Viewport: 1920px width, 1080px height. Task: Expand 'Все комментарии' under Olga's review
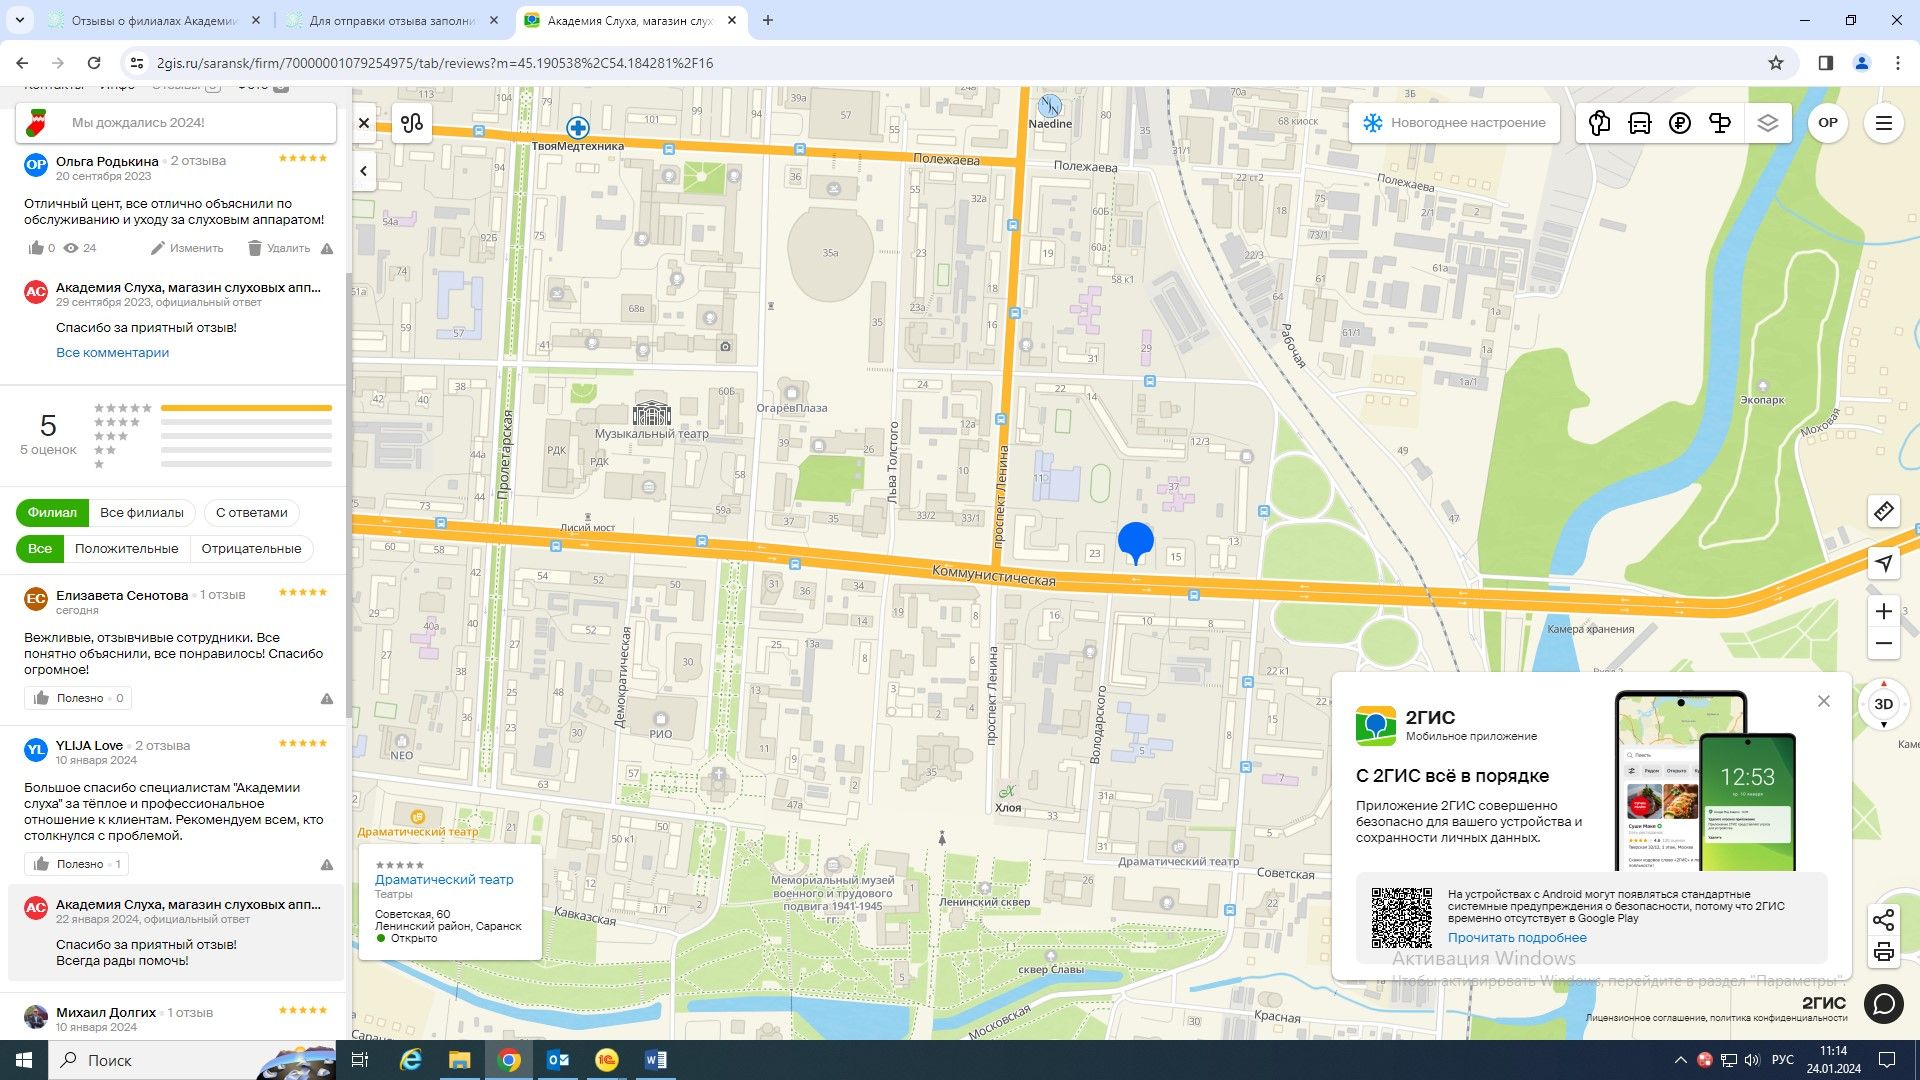click(x=112, y=353)
